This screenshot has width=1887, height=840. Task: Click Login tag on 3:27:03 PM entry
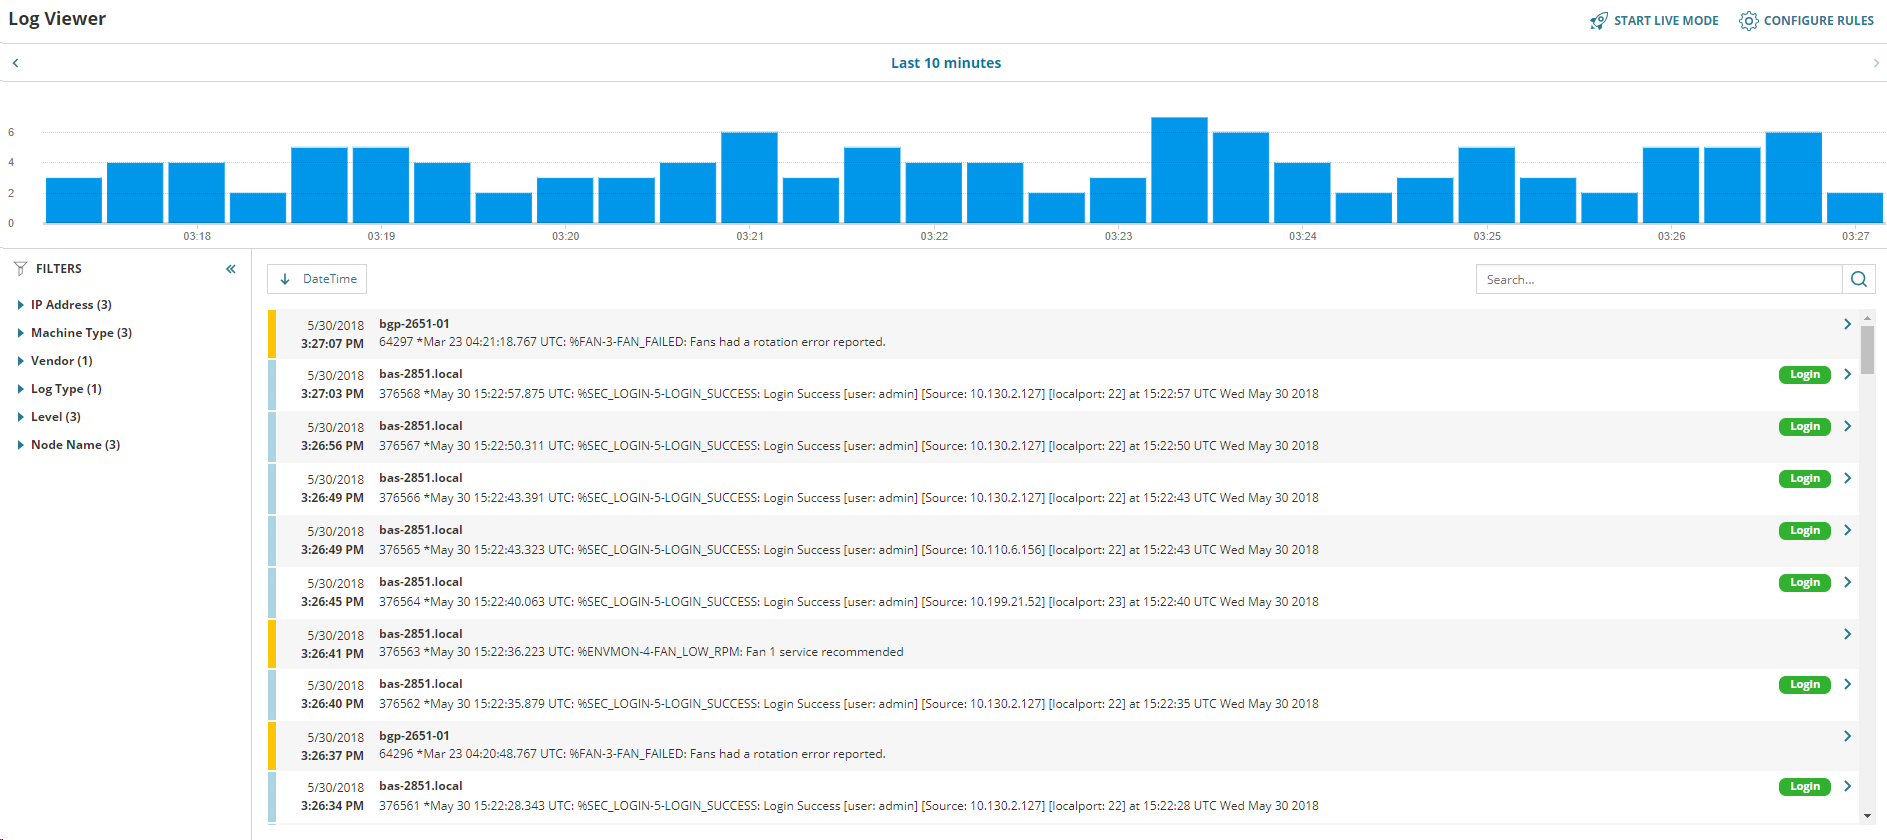point(1805,375)
